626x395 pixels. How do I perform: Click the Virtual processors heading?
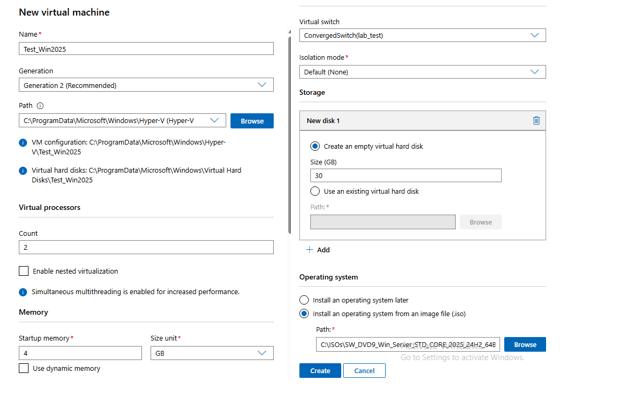click(x=50, y=207)
